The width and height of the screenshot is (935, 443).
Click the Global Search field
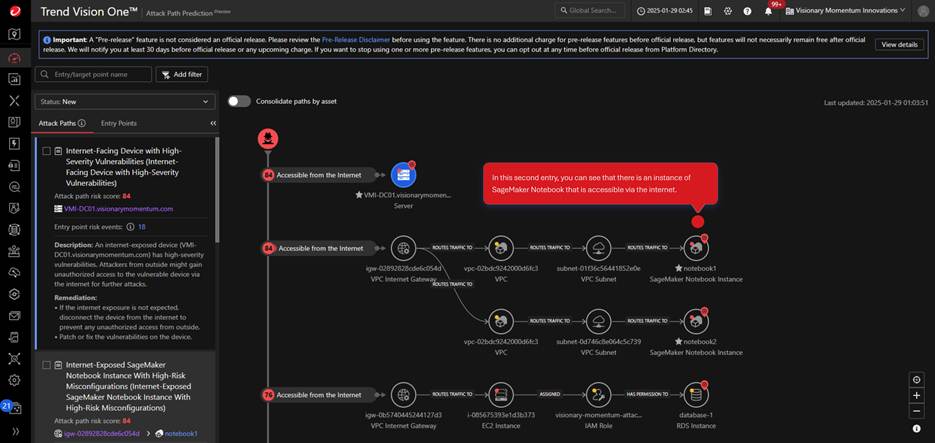pyautogui.click(x=590, y=11)
